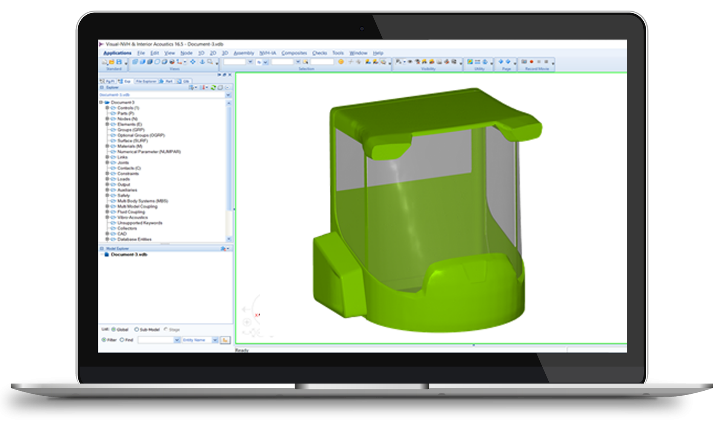Open the Entity Name dropdown
This screenshot has width=713, height=422.
[x=215, y=340]
